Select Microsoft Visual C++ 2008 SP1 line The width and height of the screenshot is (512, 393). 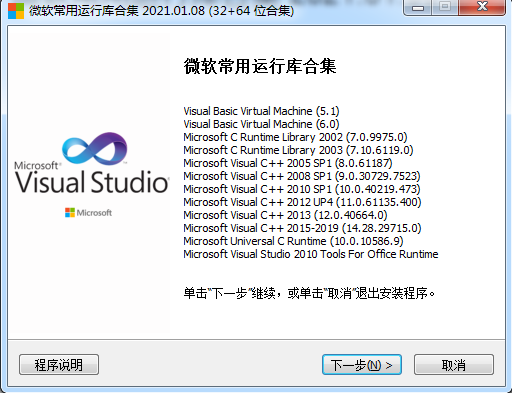(x=302, y=176)
